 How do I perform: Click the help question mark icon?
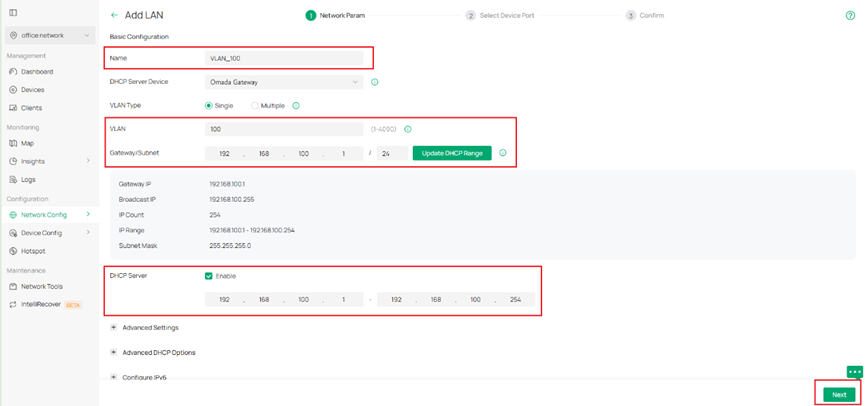[850, 16]
